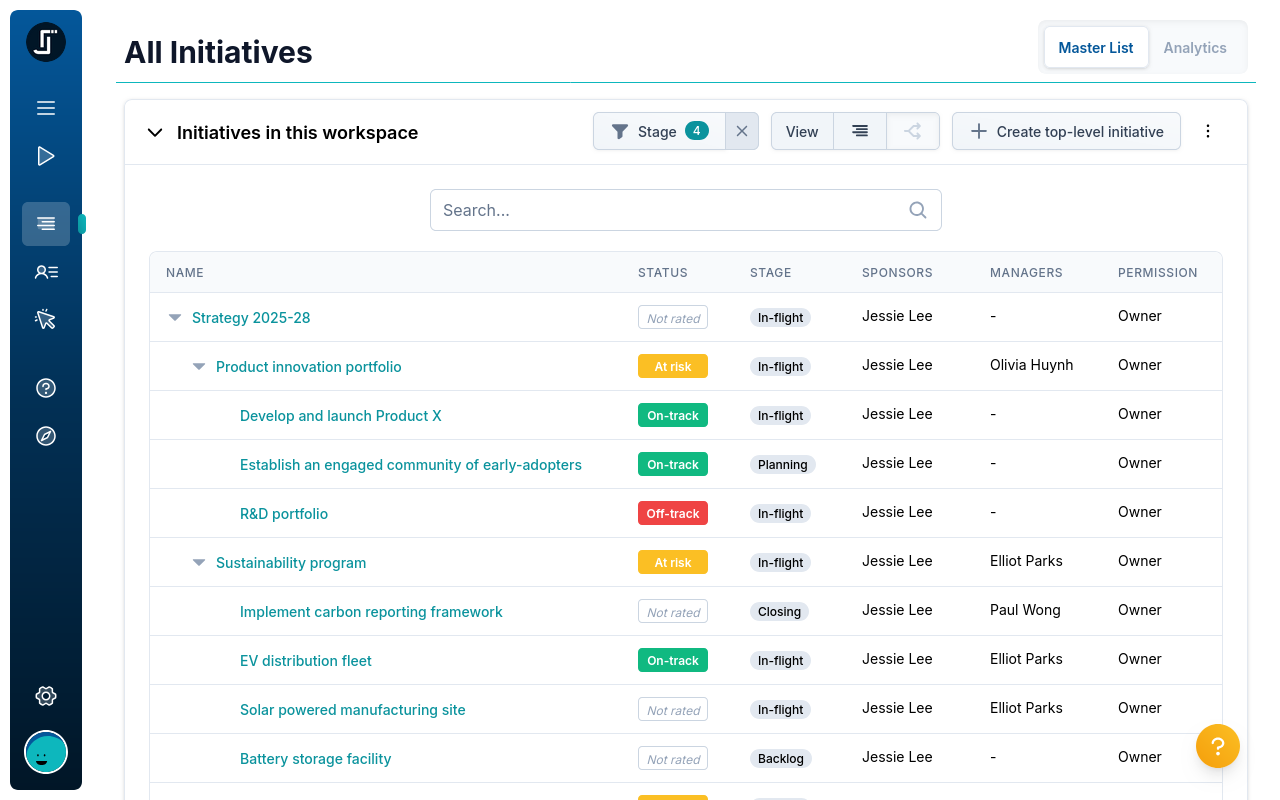The width and height of the screenshot is (1280, 800).
Task: Collapse the Sustainability program group
Action: click(198, 562)
